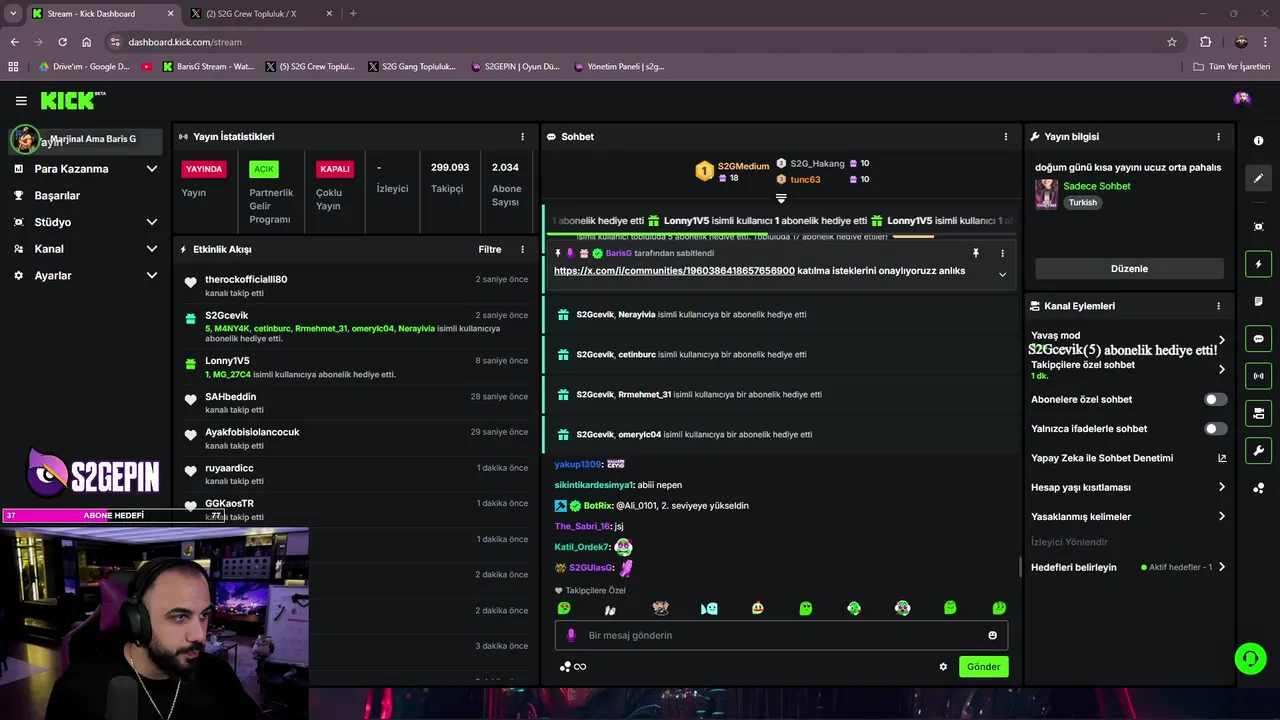The image size is (1280, 720).
Task: Expand Kanal sidebar section
Action: (x=152, y=249)
